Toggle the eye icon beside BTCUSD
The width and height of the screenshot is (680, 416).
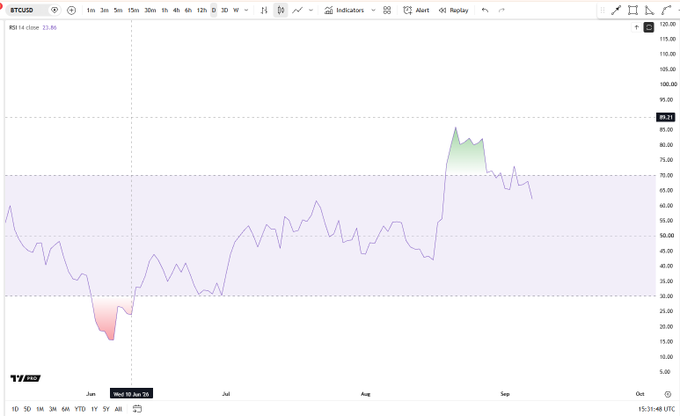(54, 10)
